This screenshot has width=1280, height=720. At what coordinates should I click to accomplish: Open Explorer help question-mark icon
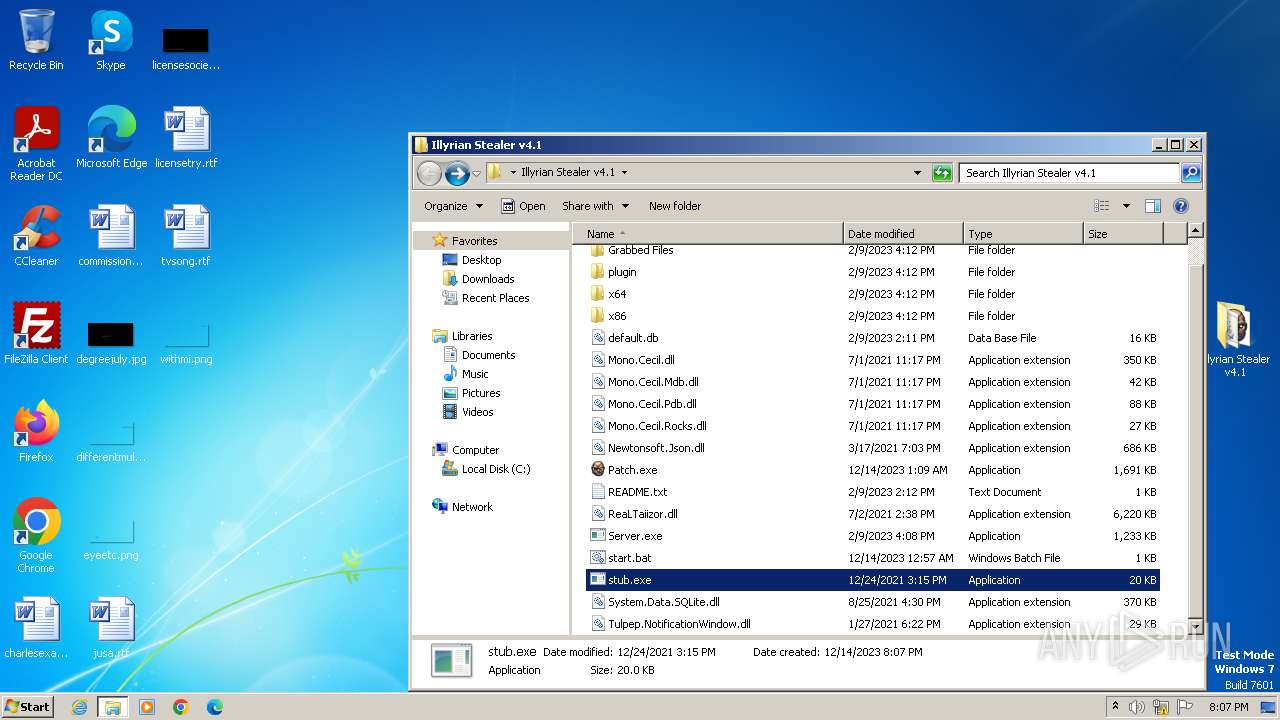[1180, 206]
